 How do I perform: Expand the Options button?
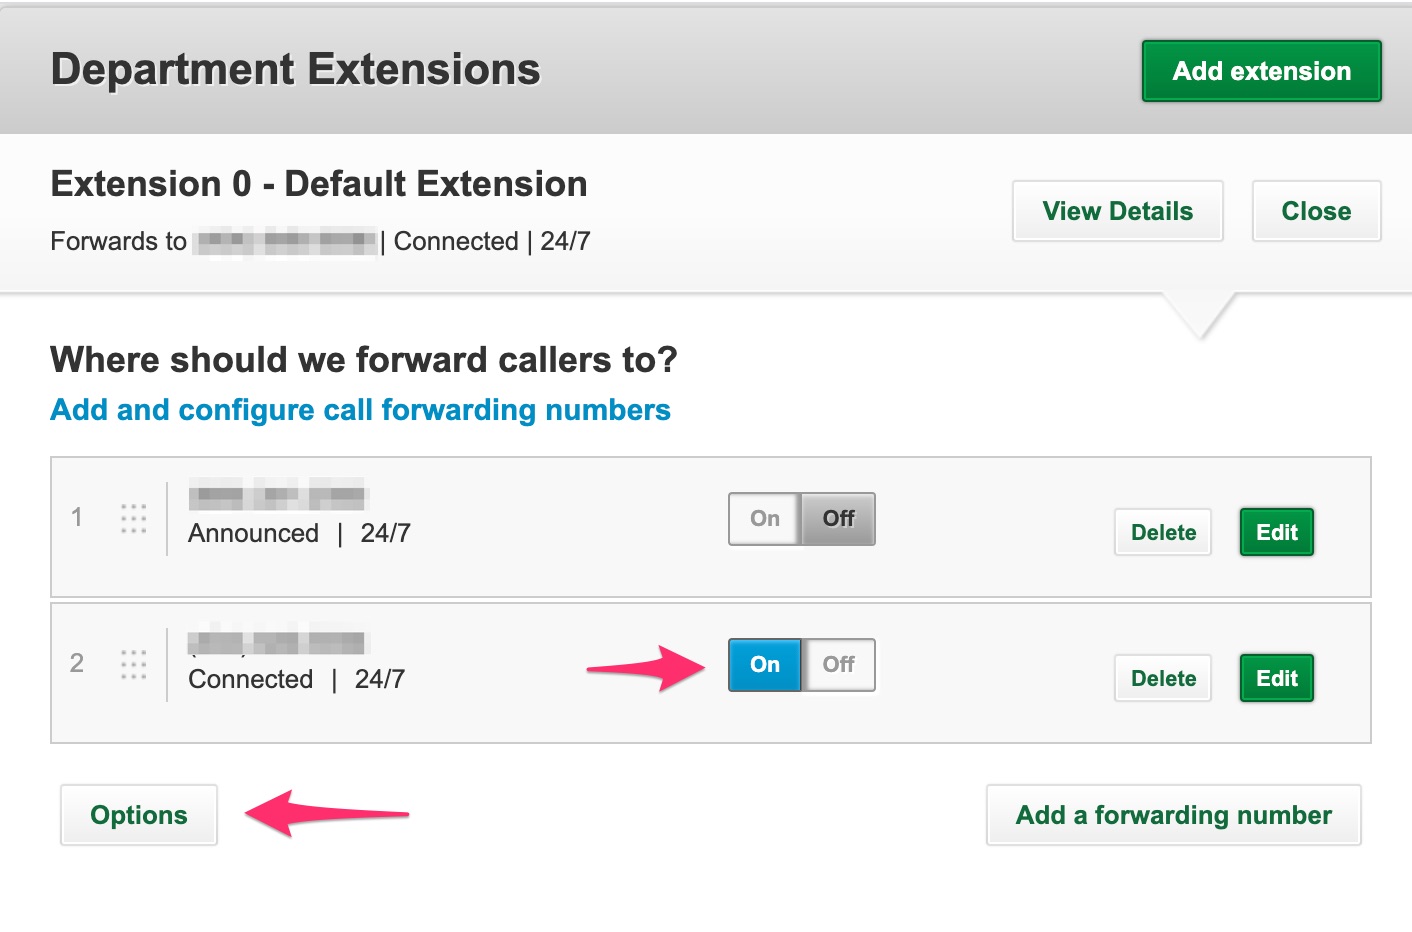tap(139, 815)
